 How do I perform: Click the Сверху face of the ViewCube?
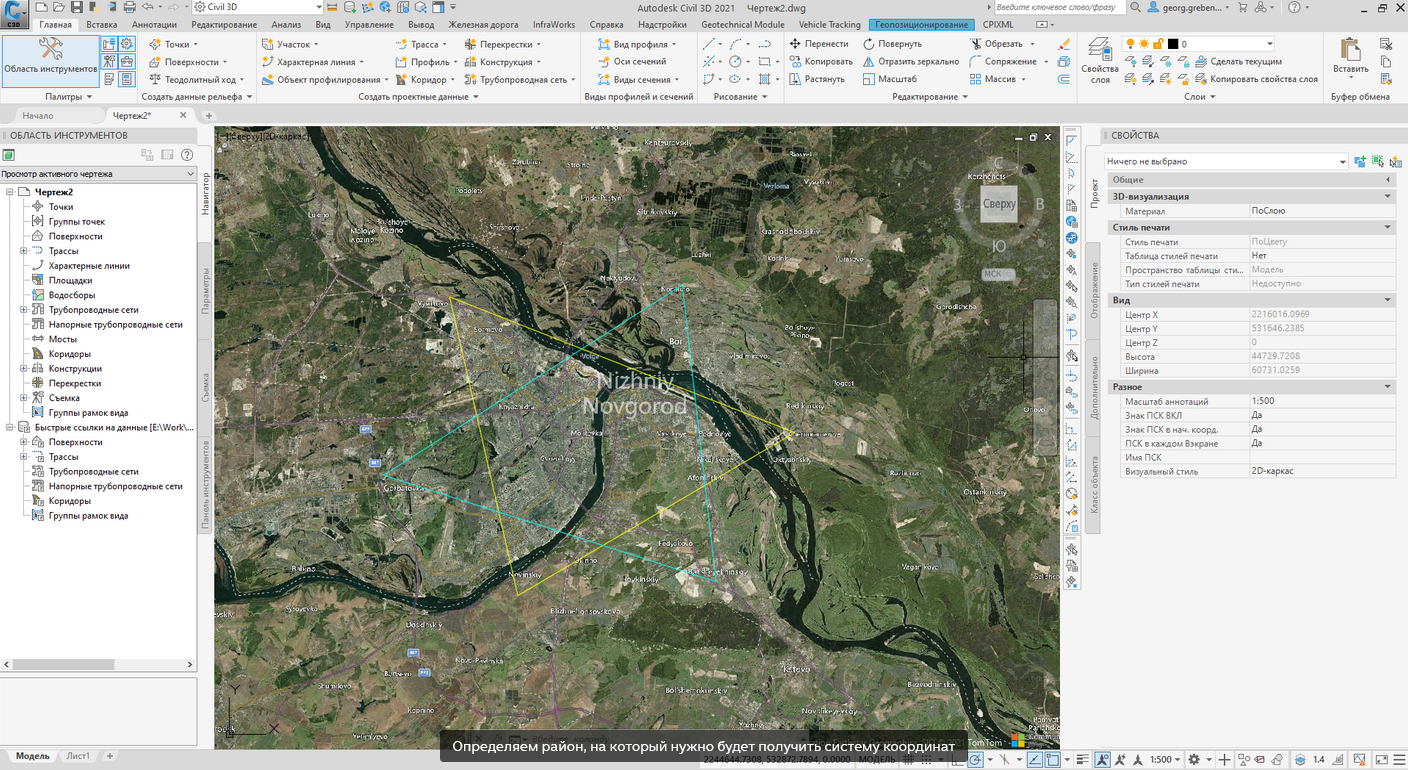click(999, 204)
